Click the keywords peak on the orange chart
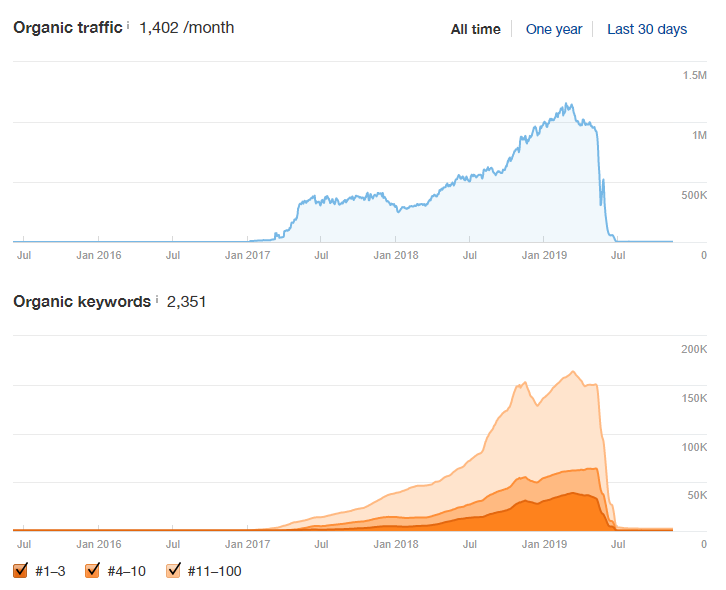Viewport: 726px width, 590px height. pos(573,371)
